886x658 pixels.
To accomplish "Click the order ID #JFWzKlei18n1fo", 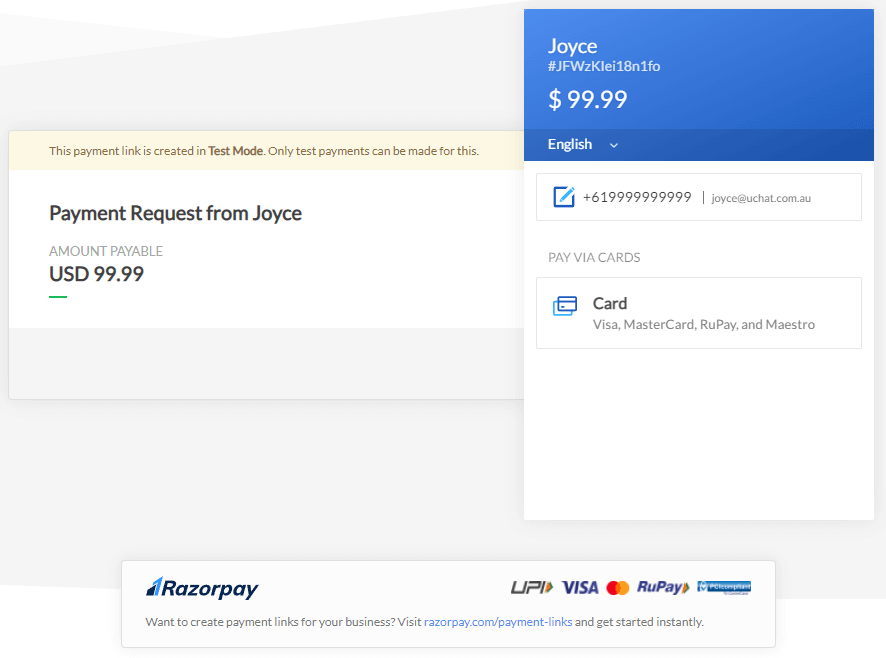I will [x=603, y=67].
